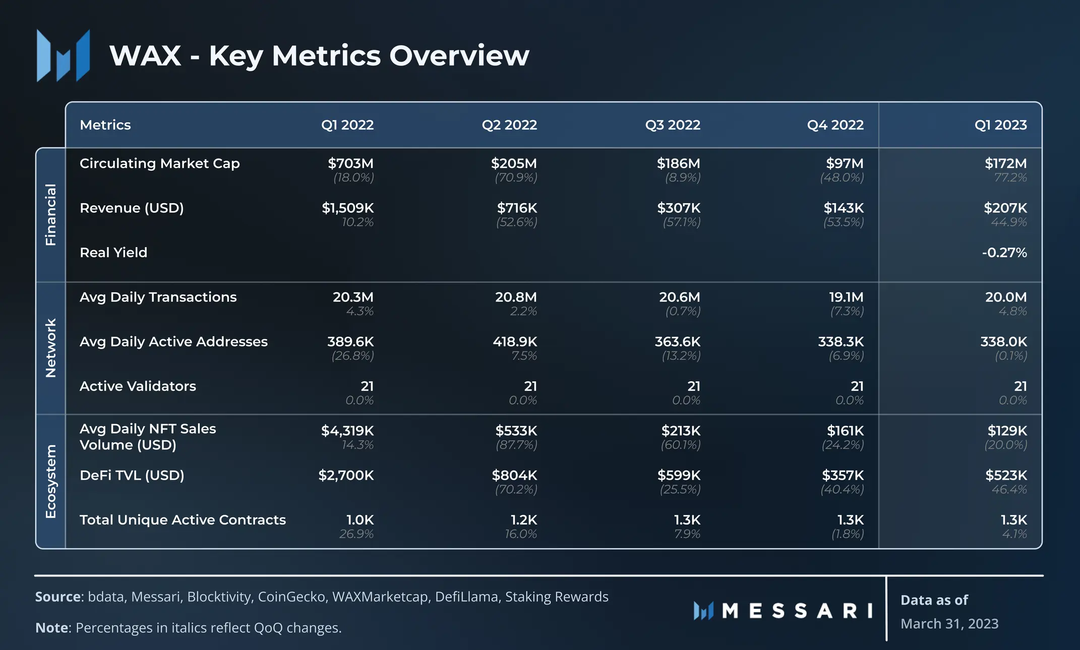This screenshot has width=1080, height=650.
Task: Select the 'Q2 2022' column header
Action: 510,125
